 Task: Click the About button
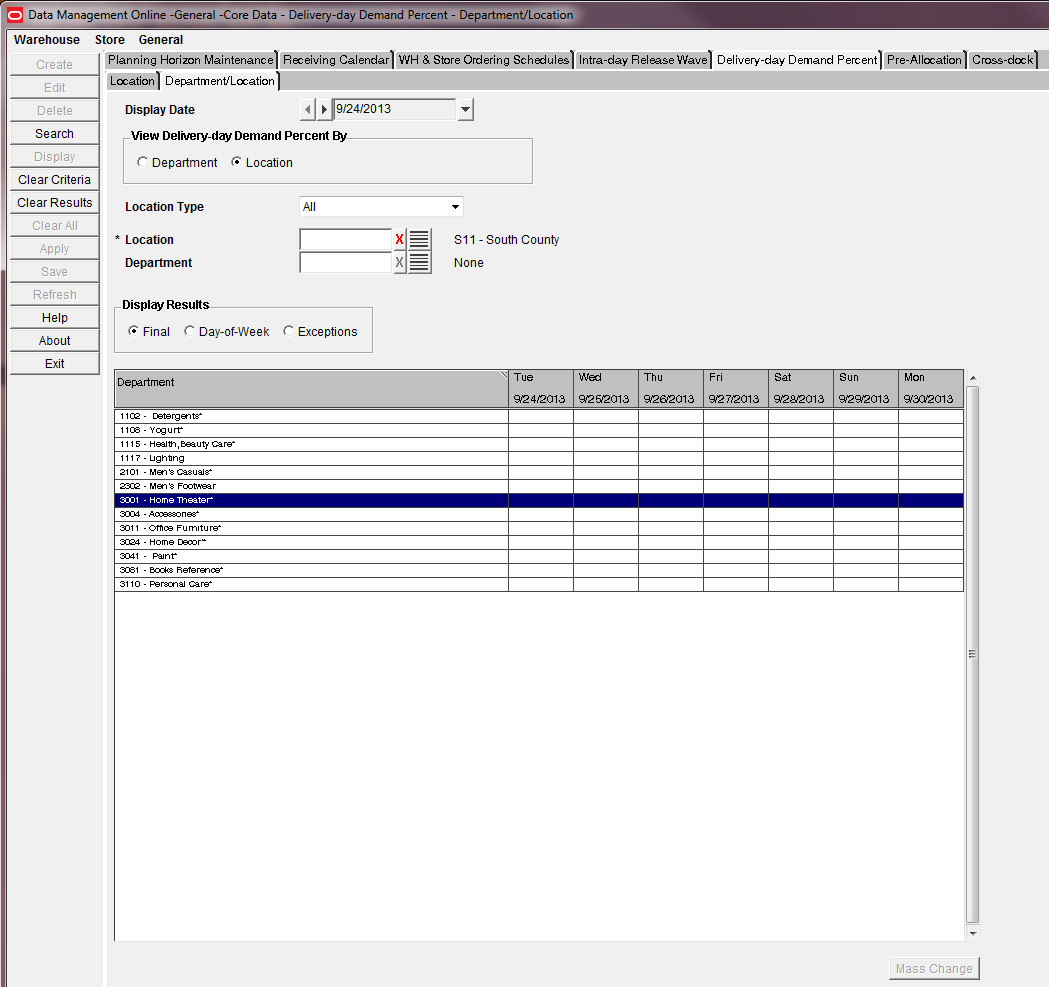pyautogui.click(x=54, y=341)
